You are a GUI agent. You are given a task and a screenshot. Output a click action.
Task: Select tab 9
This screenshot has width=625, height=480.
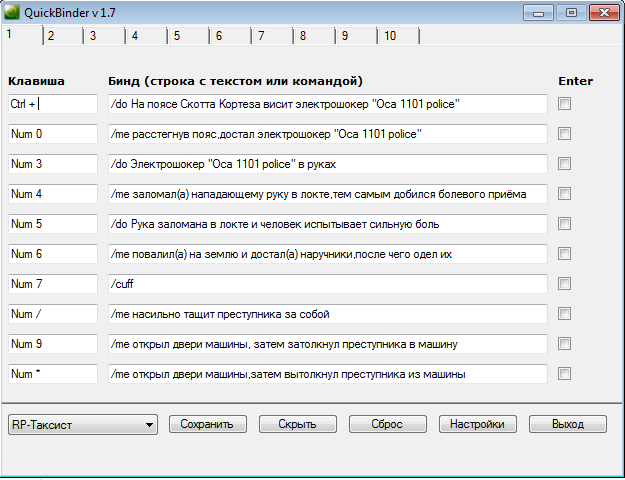pos(357,36)
